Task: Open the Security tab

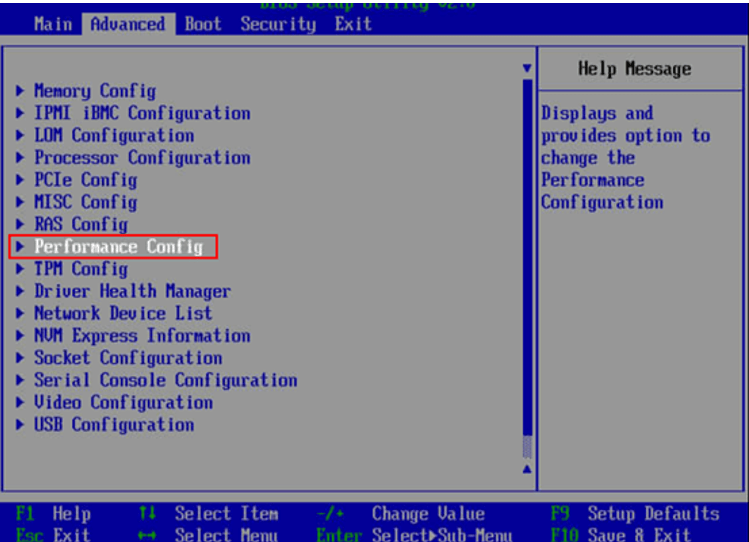Action: click(x=278, y=24)
